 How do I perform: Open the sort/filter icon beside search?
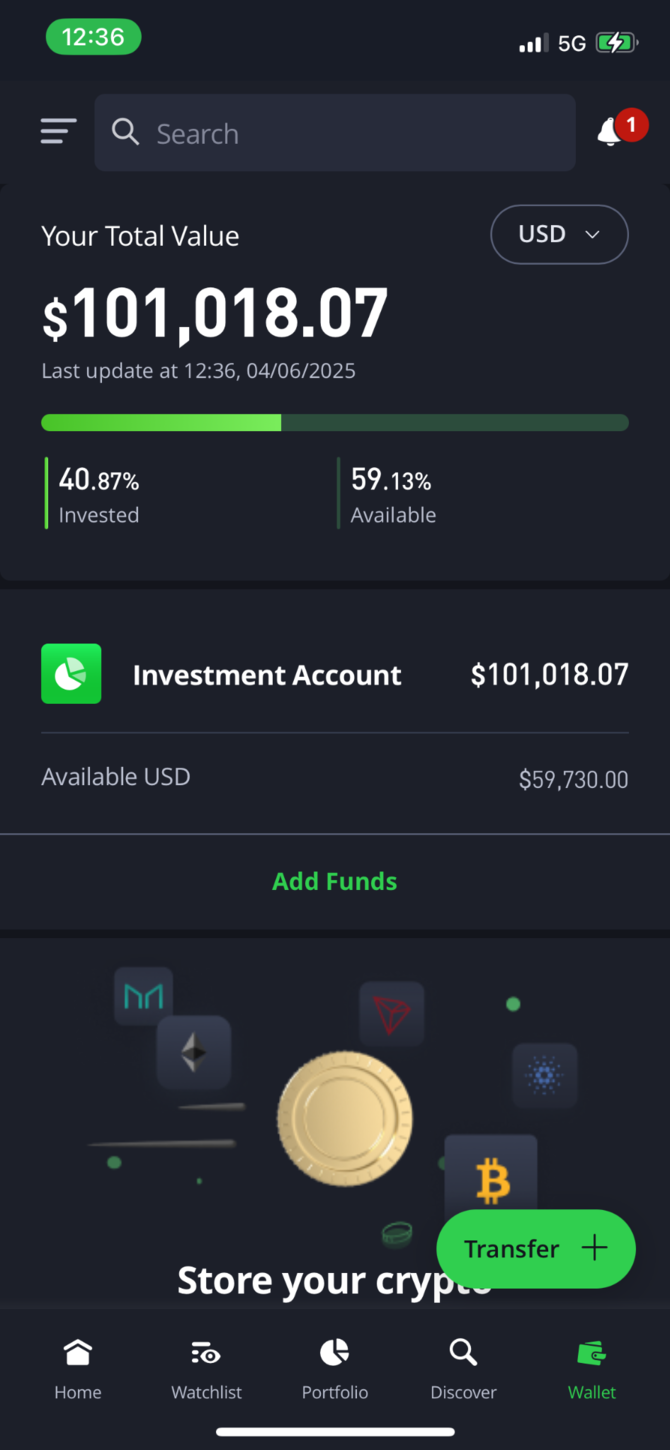57,131
